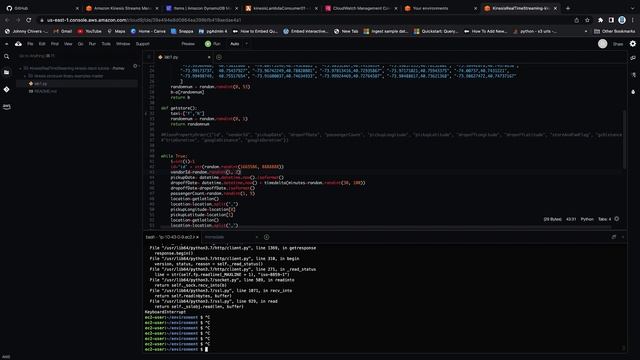
Task: Open the Tools menu
Action: [x=106, y=44]
